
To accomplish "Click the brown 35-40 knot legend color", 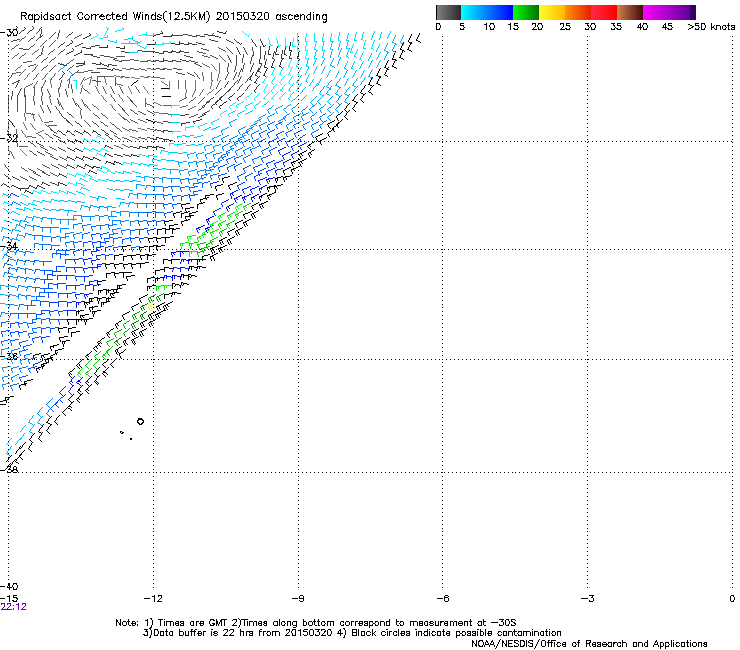I will tap(630, 12).
